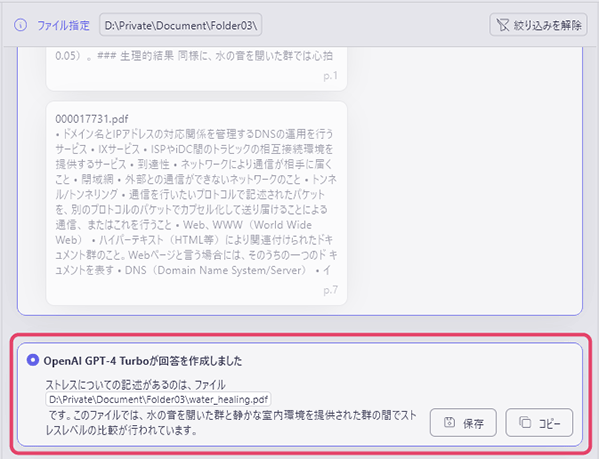The height and width of the screenshot is (460, 600).
Task: Click the upper card's 生理的結果 excerpt
Action: (194, 56)
